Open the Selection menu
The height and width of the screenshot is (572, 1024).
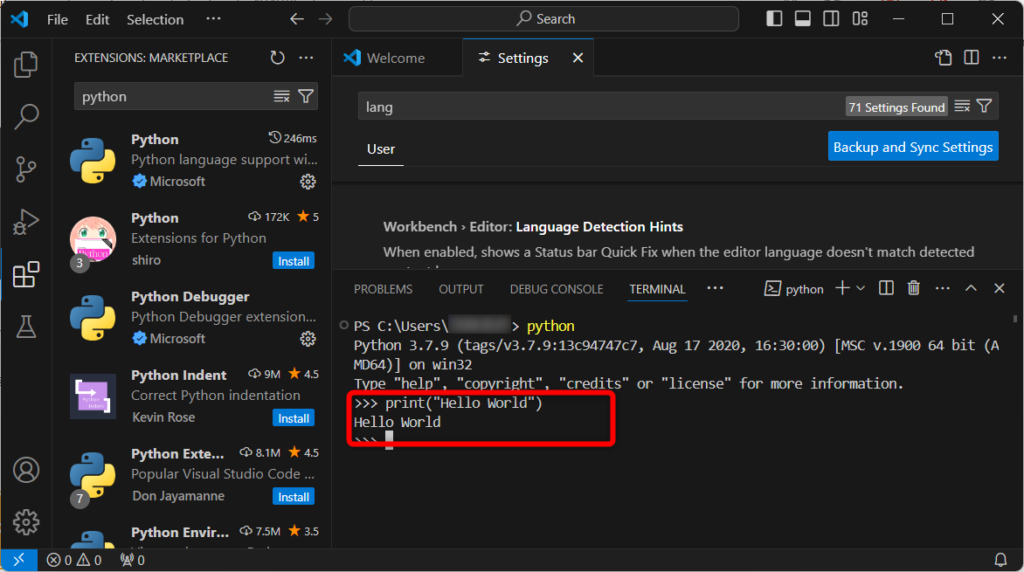[155, 20]
